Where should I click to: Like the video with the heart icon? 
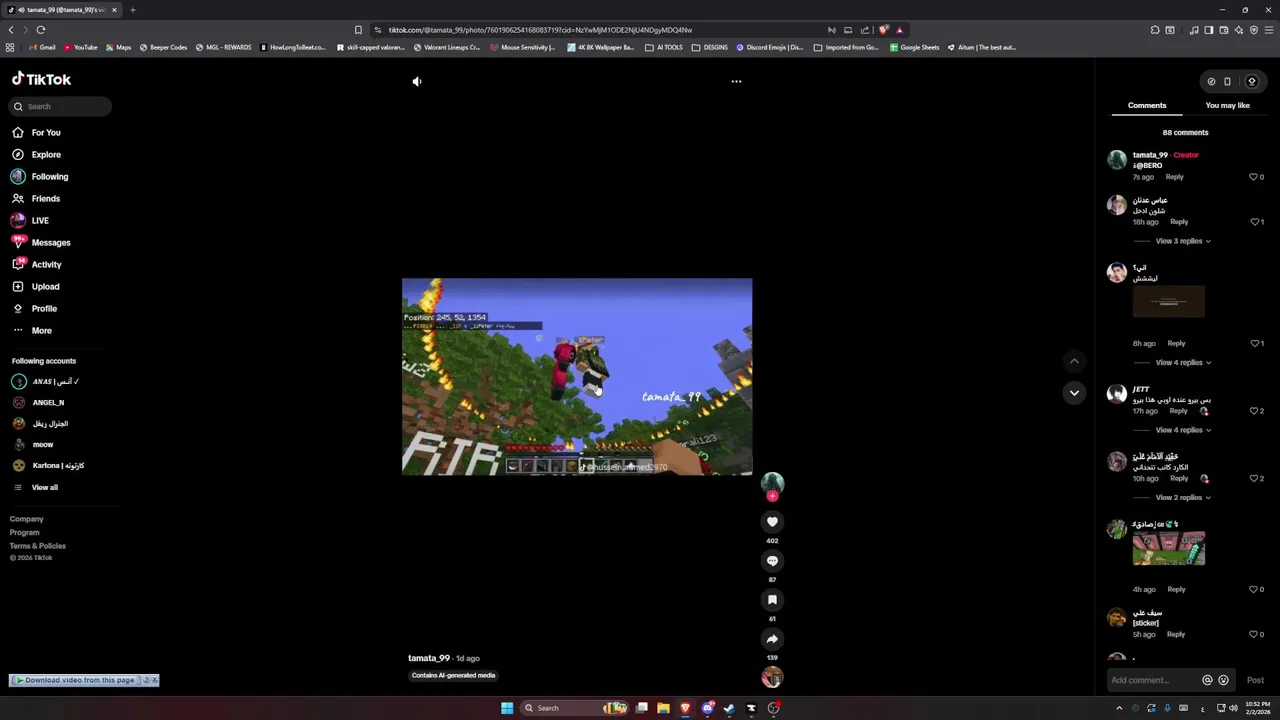click(772, 521)
